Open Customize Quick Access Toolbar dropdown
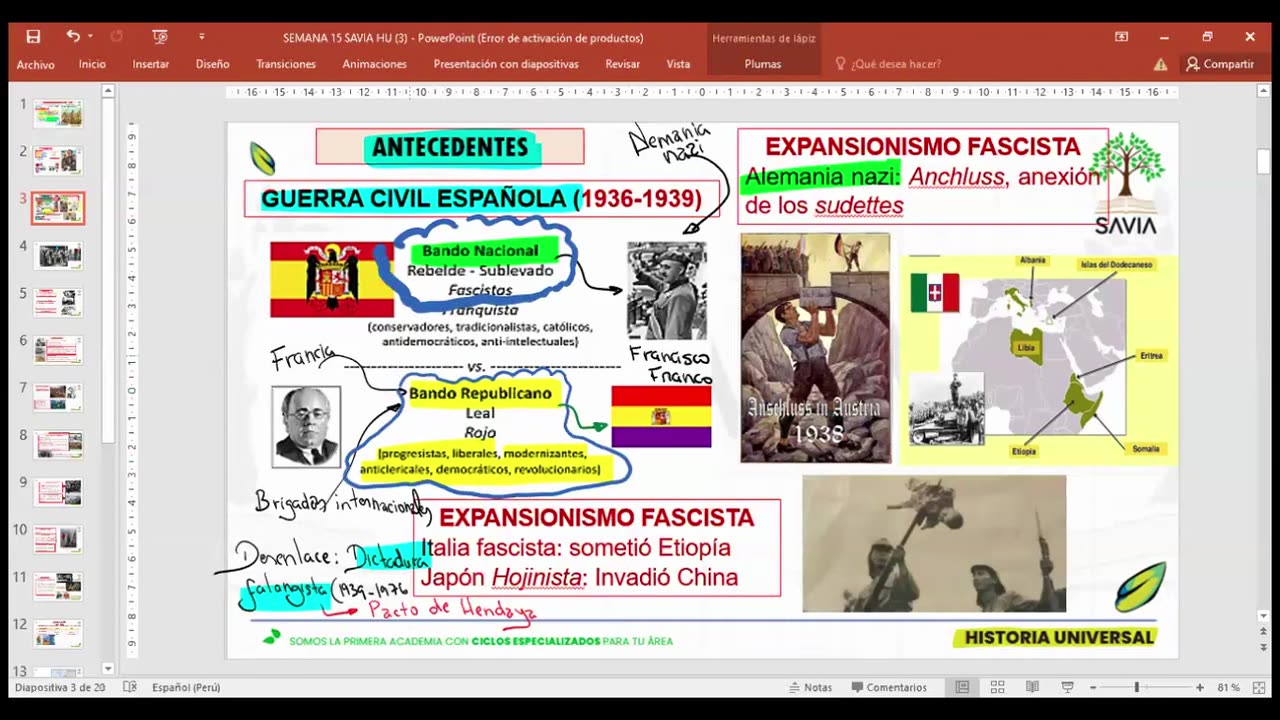The width and height of the screenshot is (1280, 720). click(201, 37)
